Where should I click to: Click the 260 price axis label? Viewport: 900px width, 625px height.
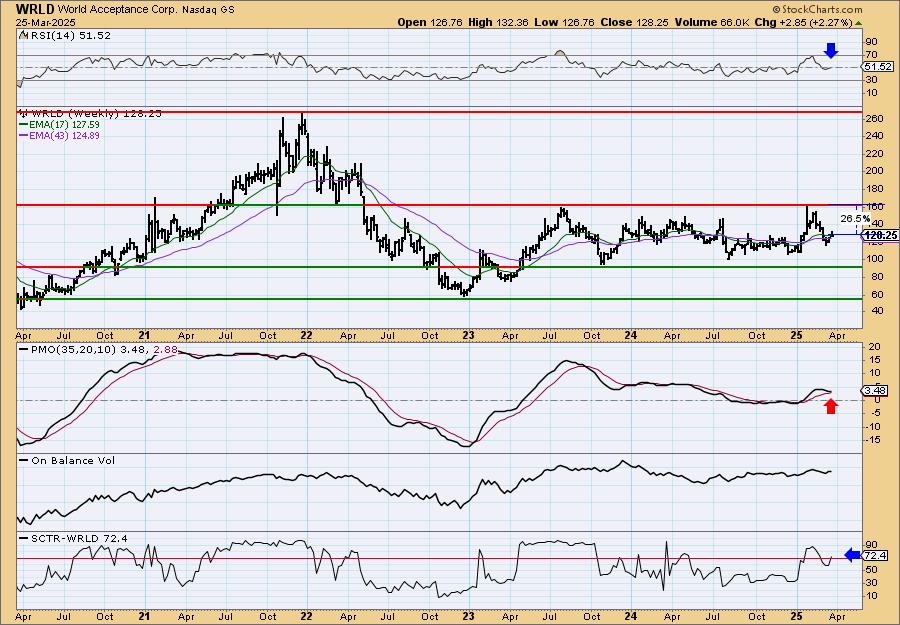[x=874, y=119]
